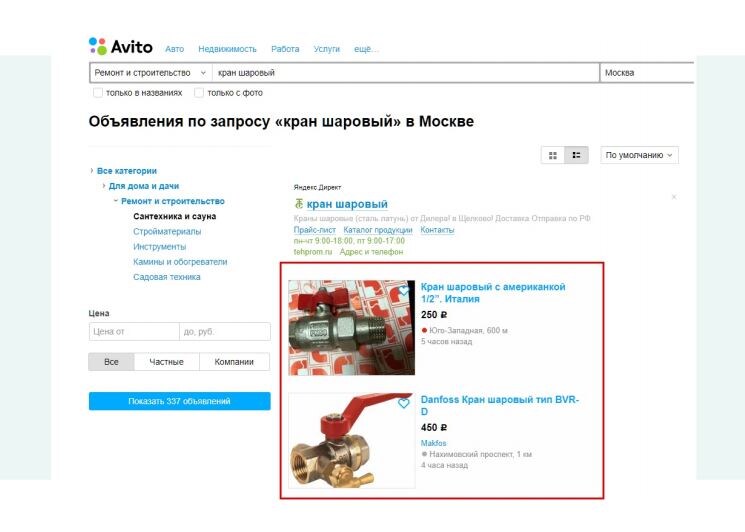Select 'Компании' seller filter
This screenshot has width=745, height=532.
pos(234,361)
